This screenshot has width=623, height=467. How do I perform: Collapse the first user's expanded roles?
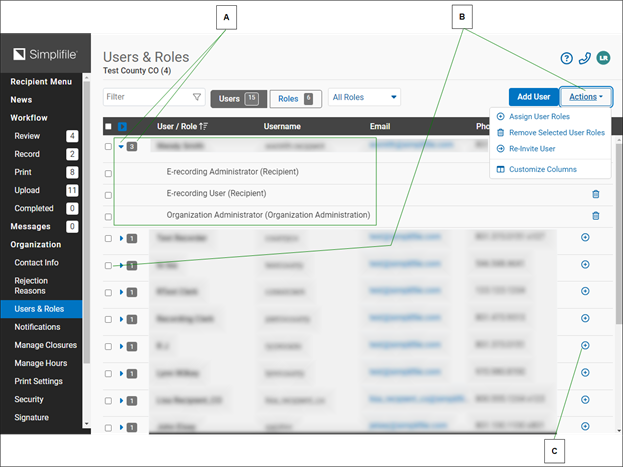pyautogui.click(x=121, y=147)
